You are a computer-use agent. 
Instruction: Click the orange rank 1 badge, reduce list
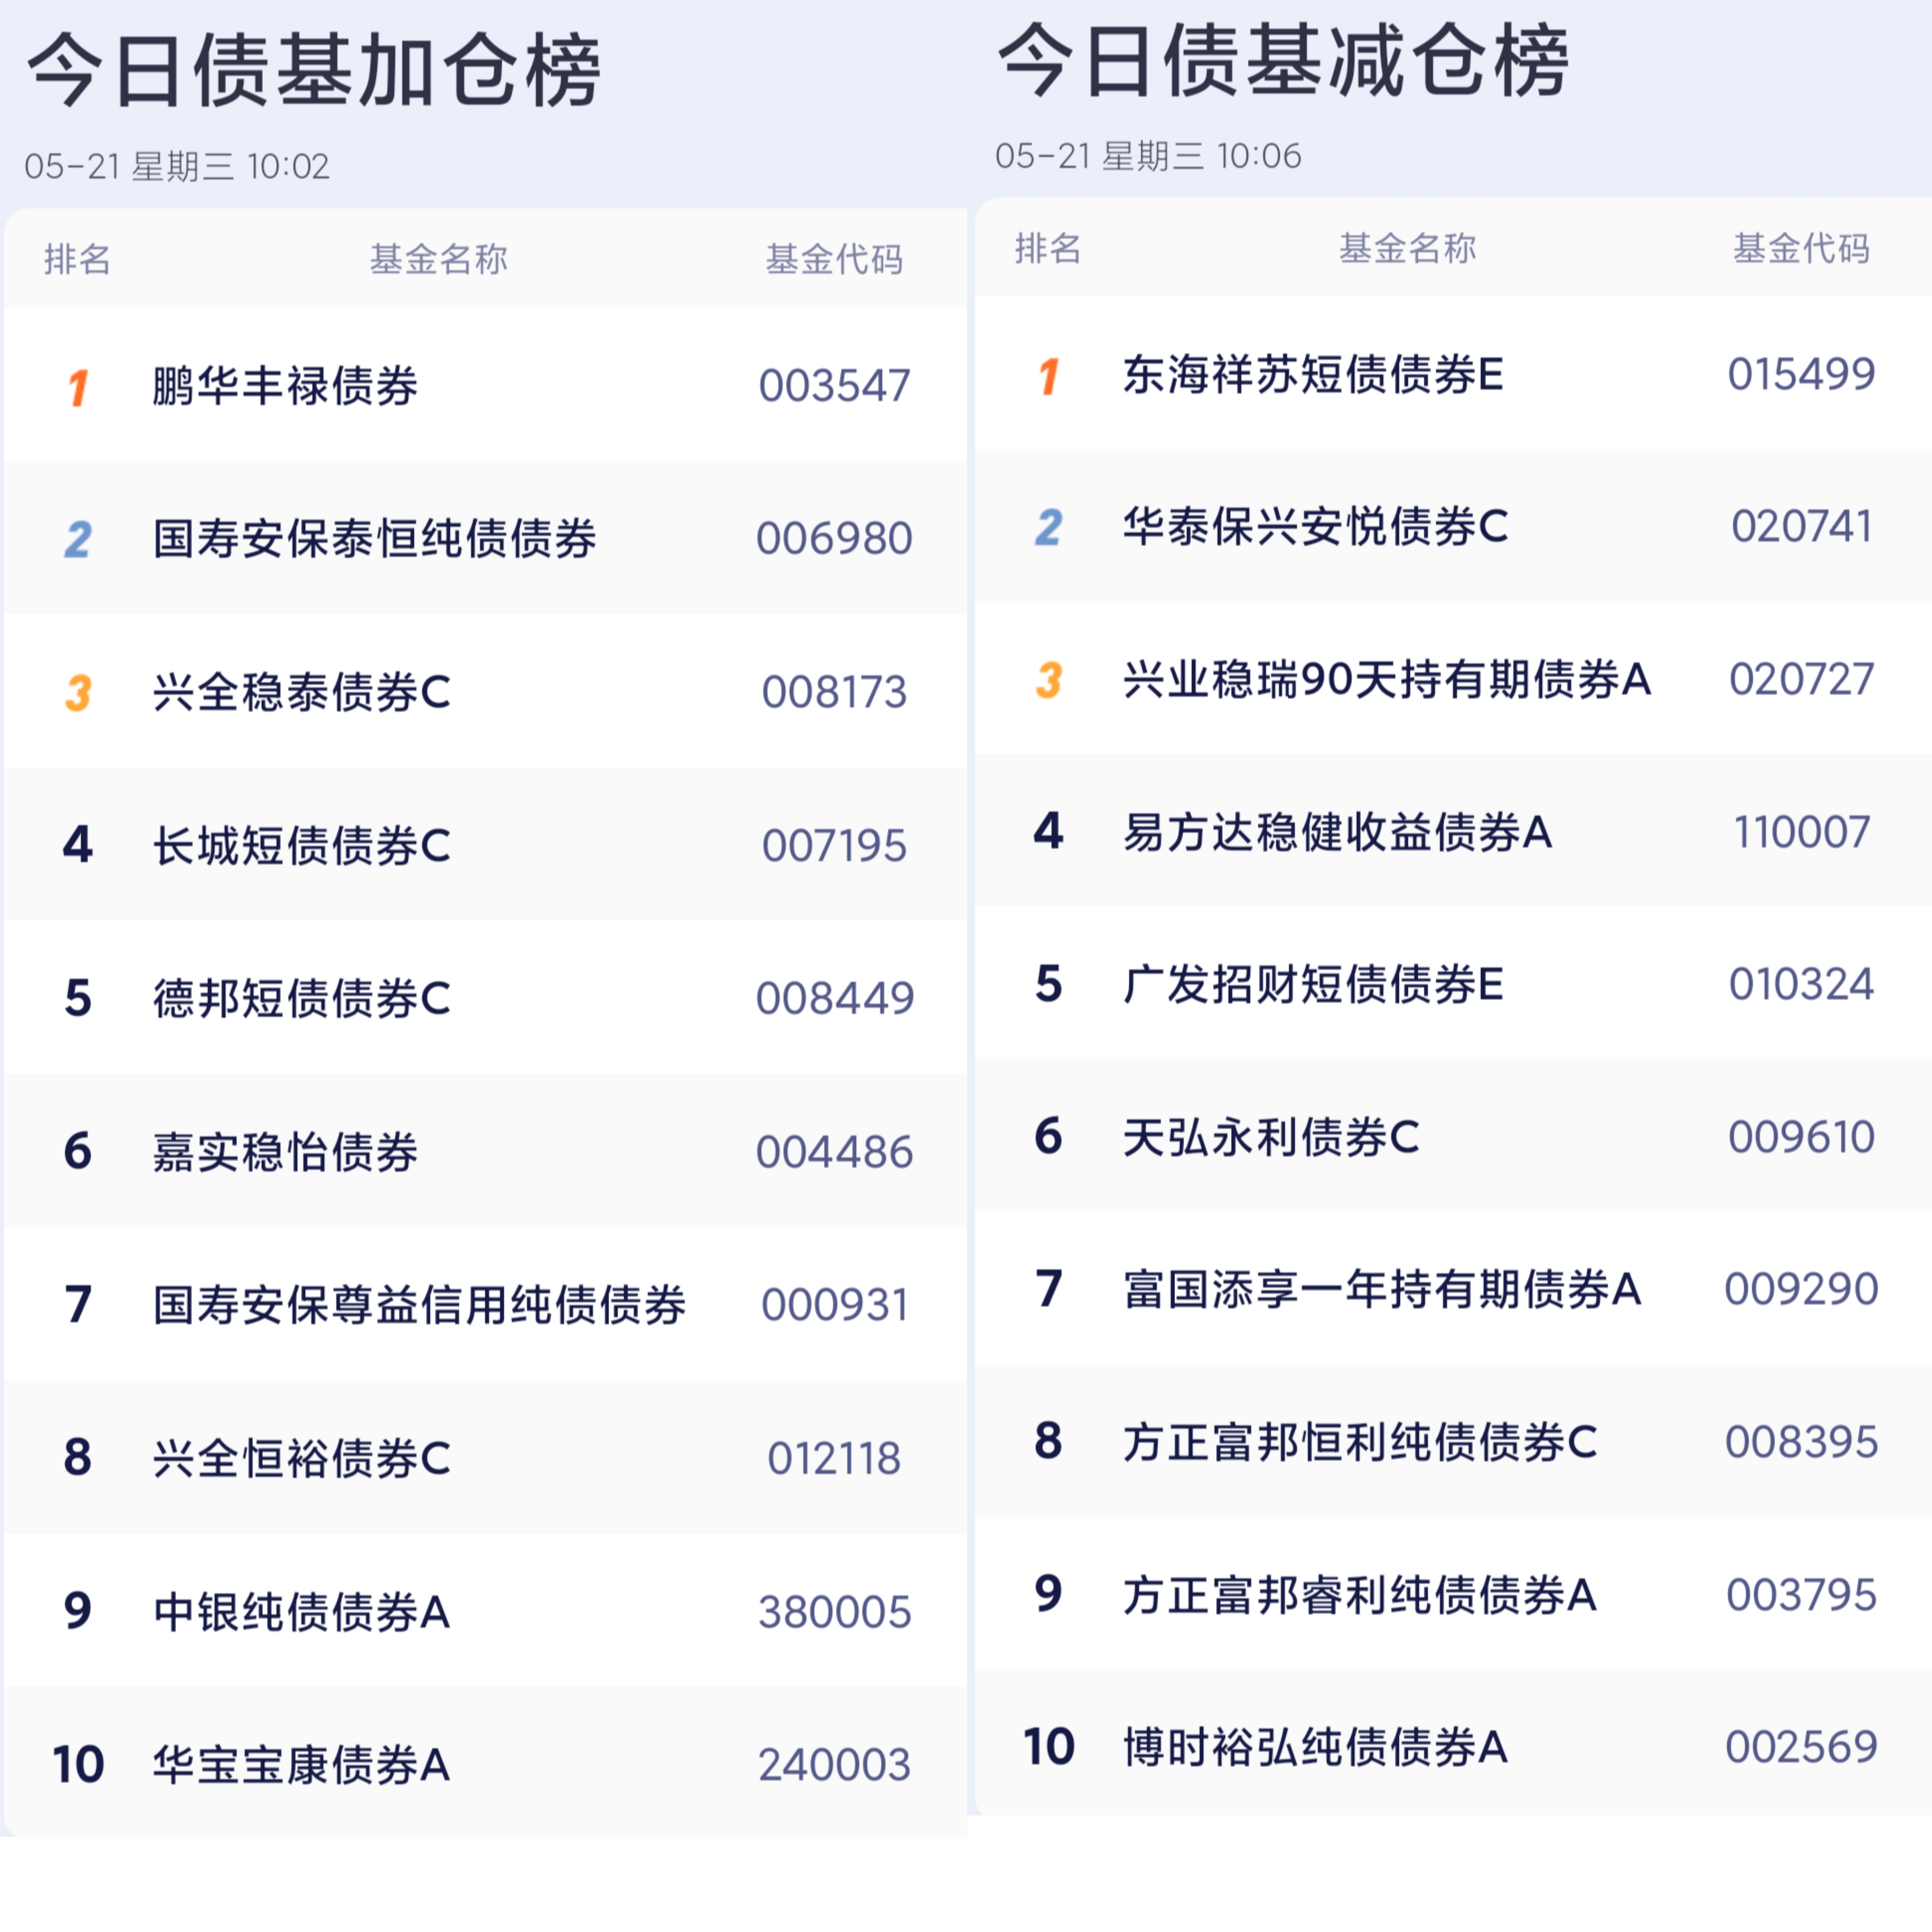point(1048,376)
